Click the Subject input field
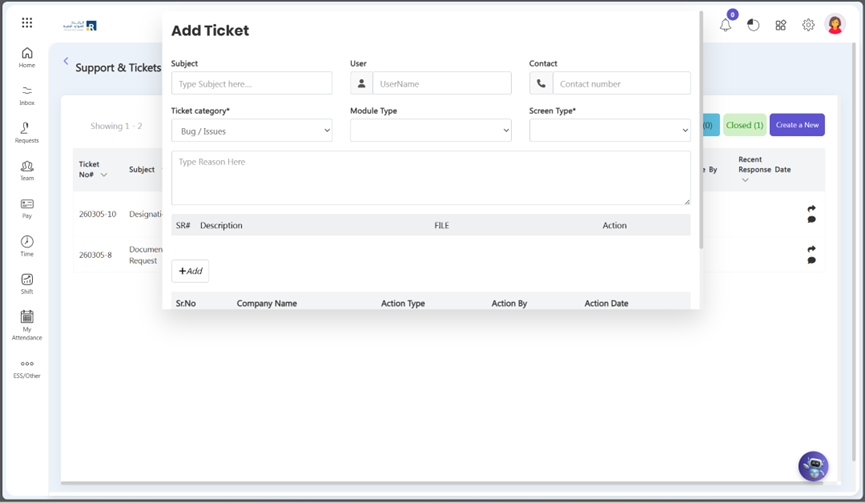 point(251,84)
